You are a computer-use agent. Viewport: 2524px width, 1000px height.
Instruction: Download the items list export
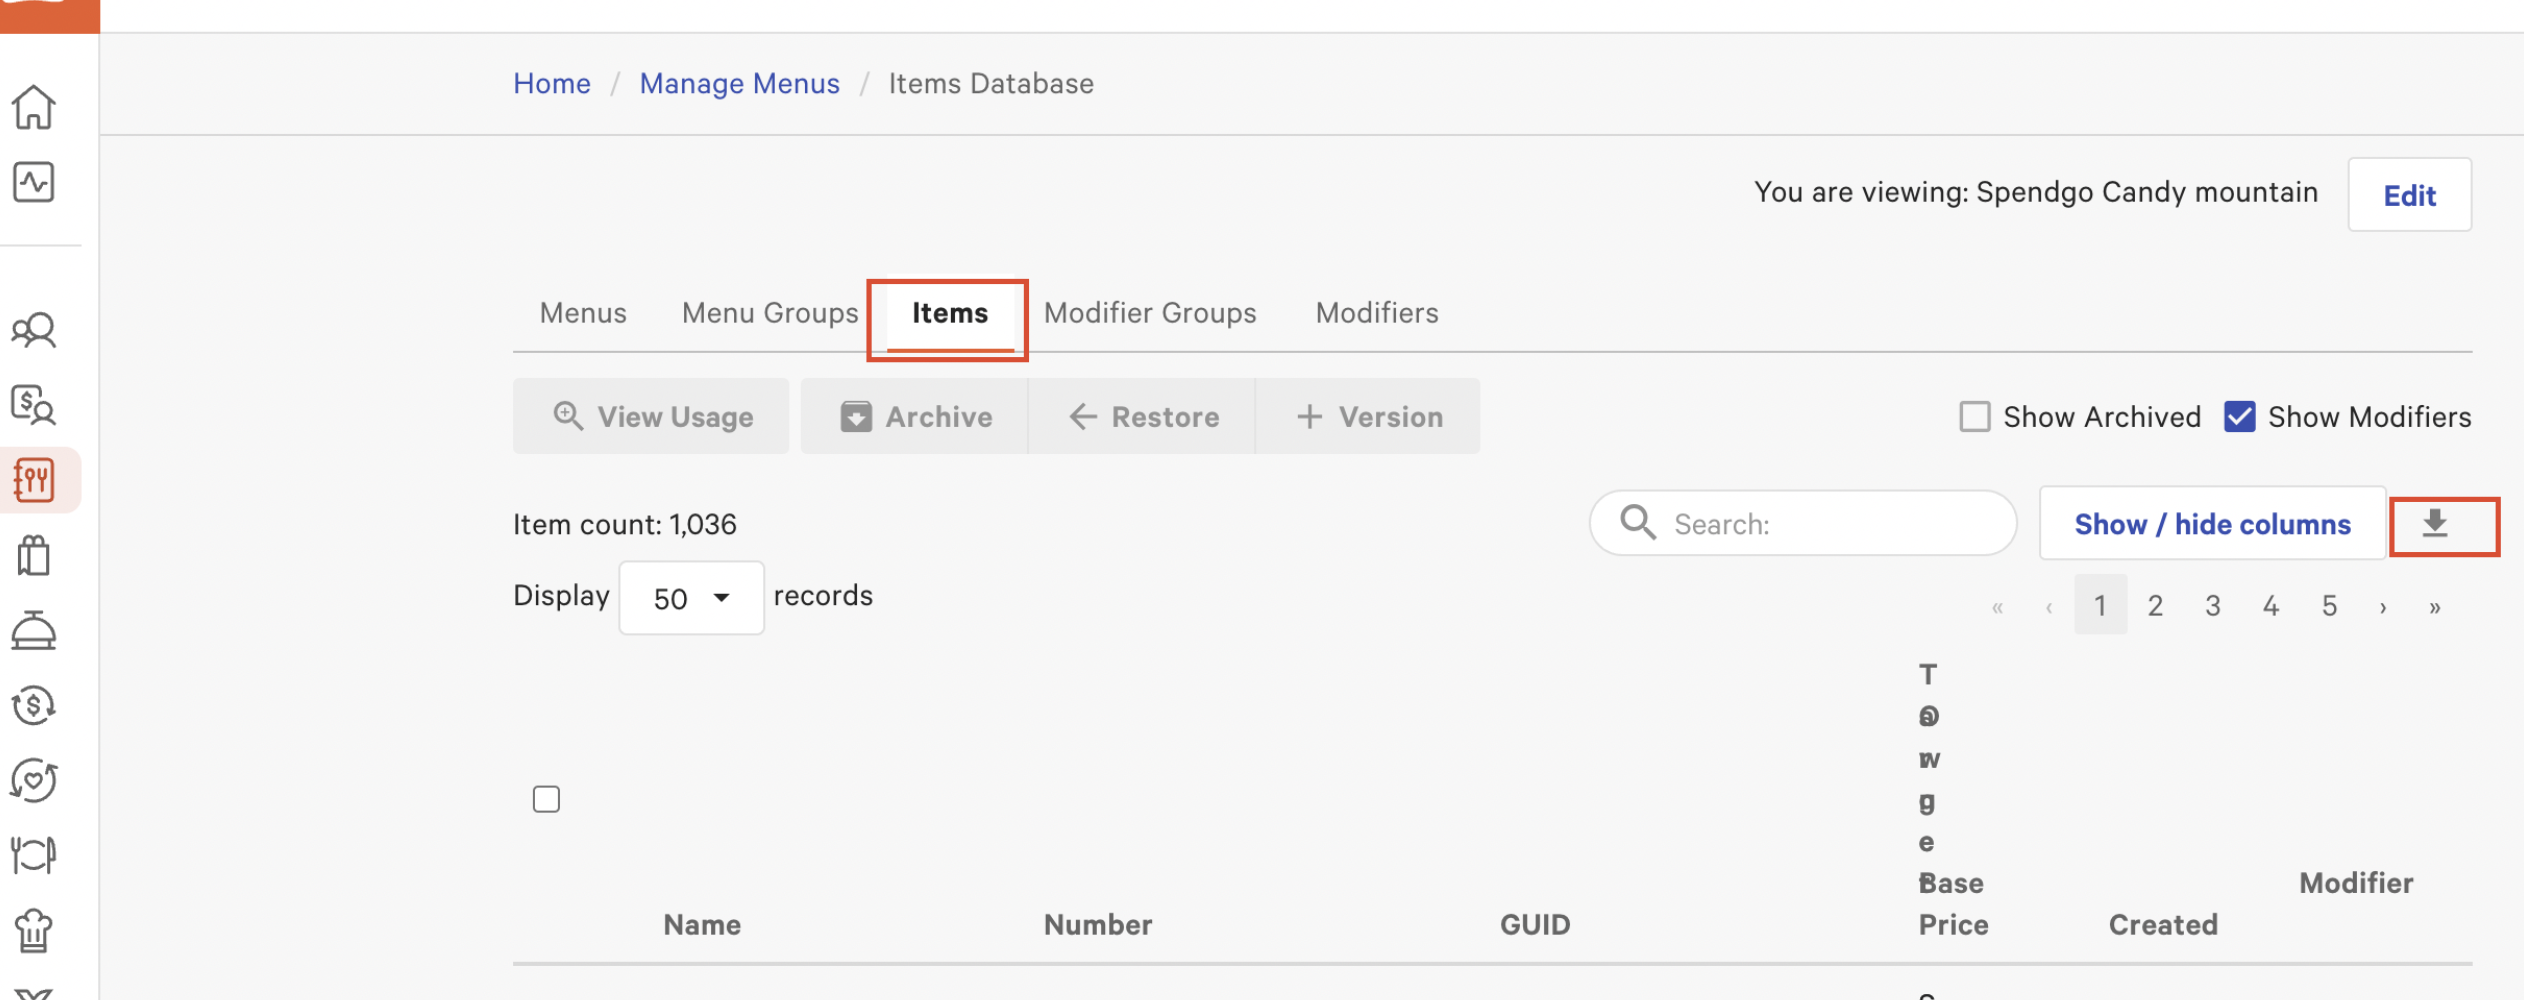point(2434,525)
